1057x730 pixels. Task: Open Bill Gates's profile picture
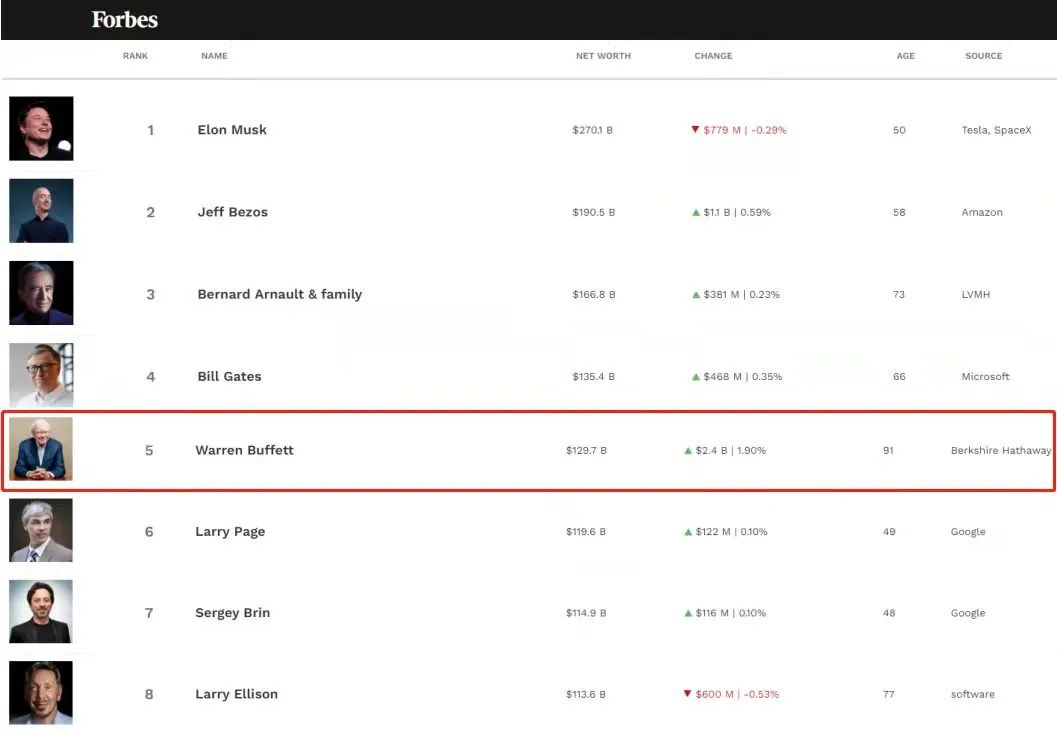click(x=41, y=375)
